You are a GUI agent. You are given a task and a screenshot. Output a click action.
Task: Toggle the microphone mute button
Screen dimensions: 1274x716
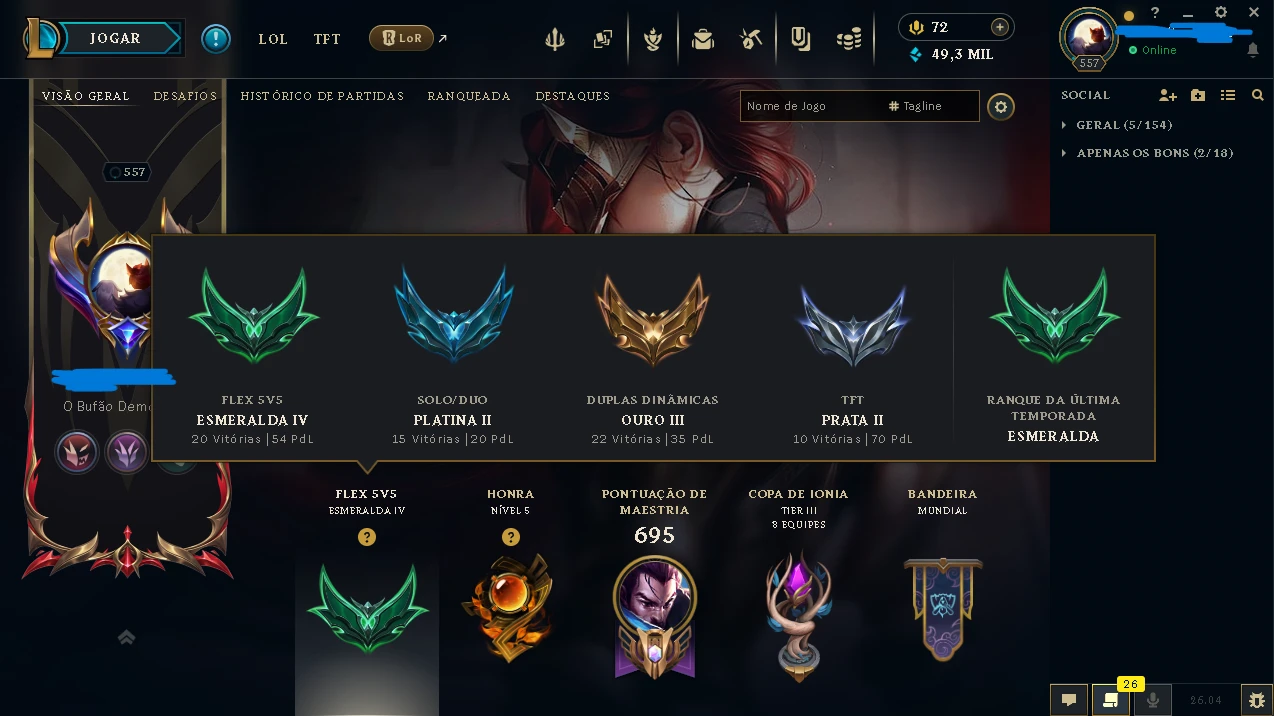(1152, 700)
